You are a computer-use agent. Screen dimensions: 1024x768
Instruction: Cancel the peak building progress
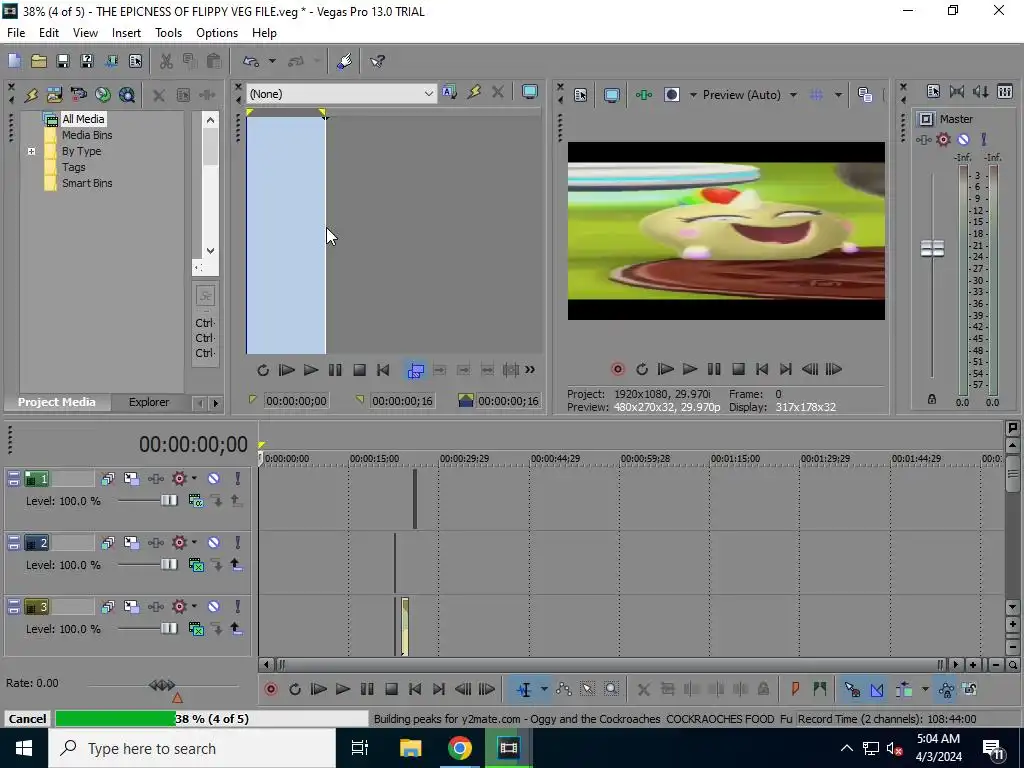(27, 719)
